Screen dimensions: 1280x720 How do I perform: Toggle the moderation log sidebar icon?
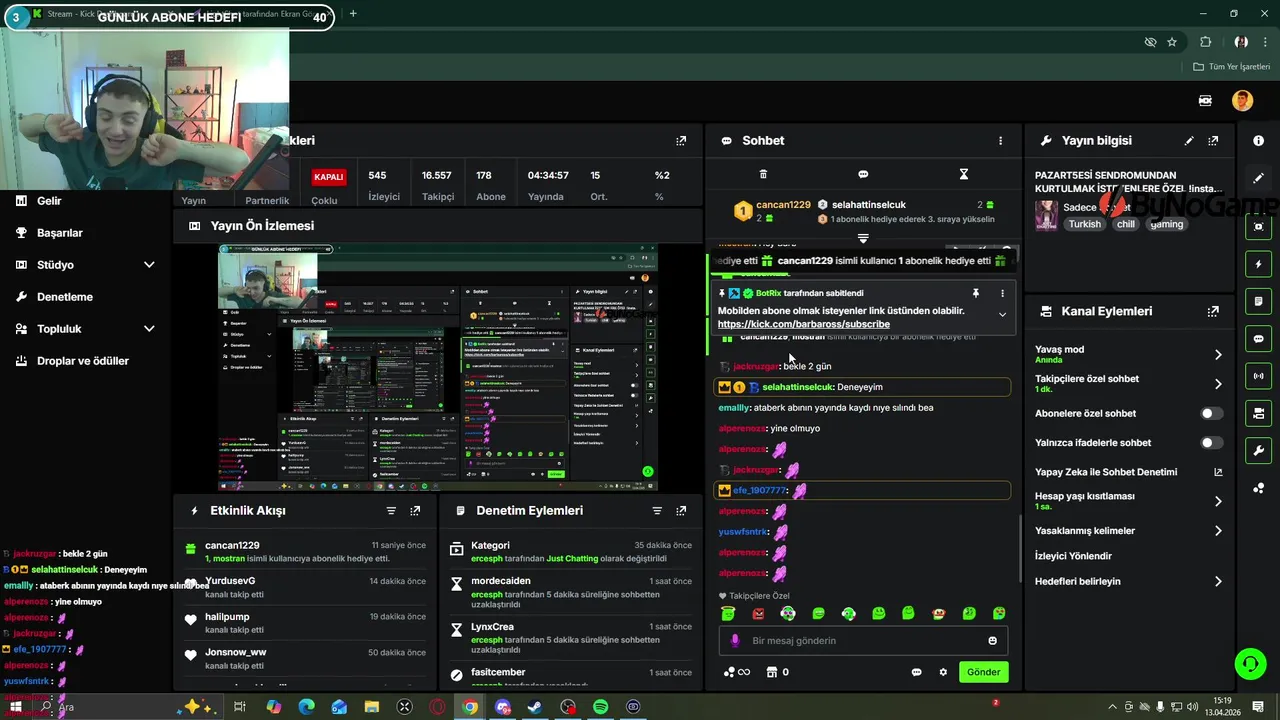[1258, 301]
